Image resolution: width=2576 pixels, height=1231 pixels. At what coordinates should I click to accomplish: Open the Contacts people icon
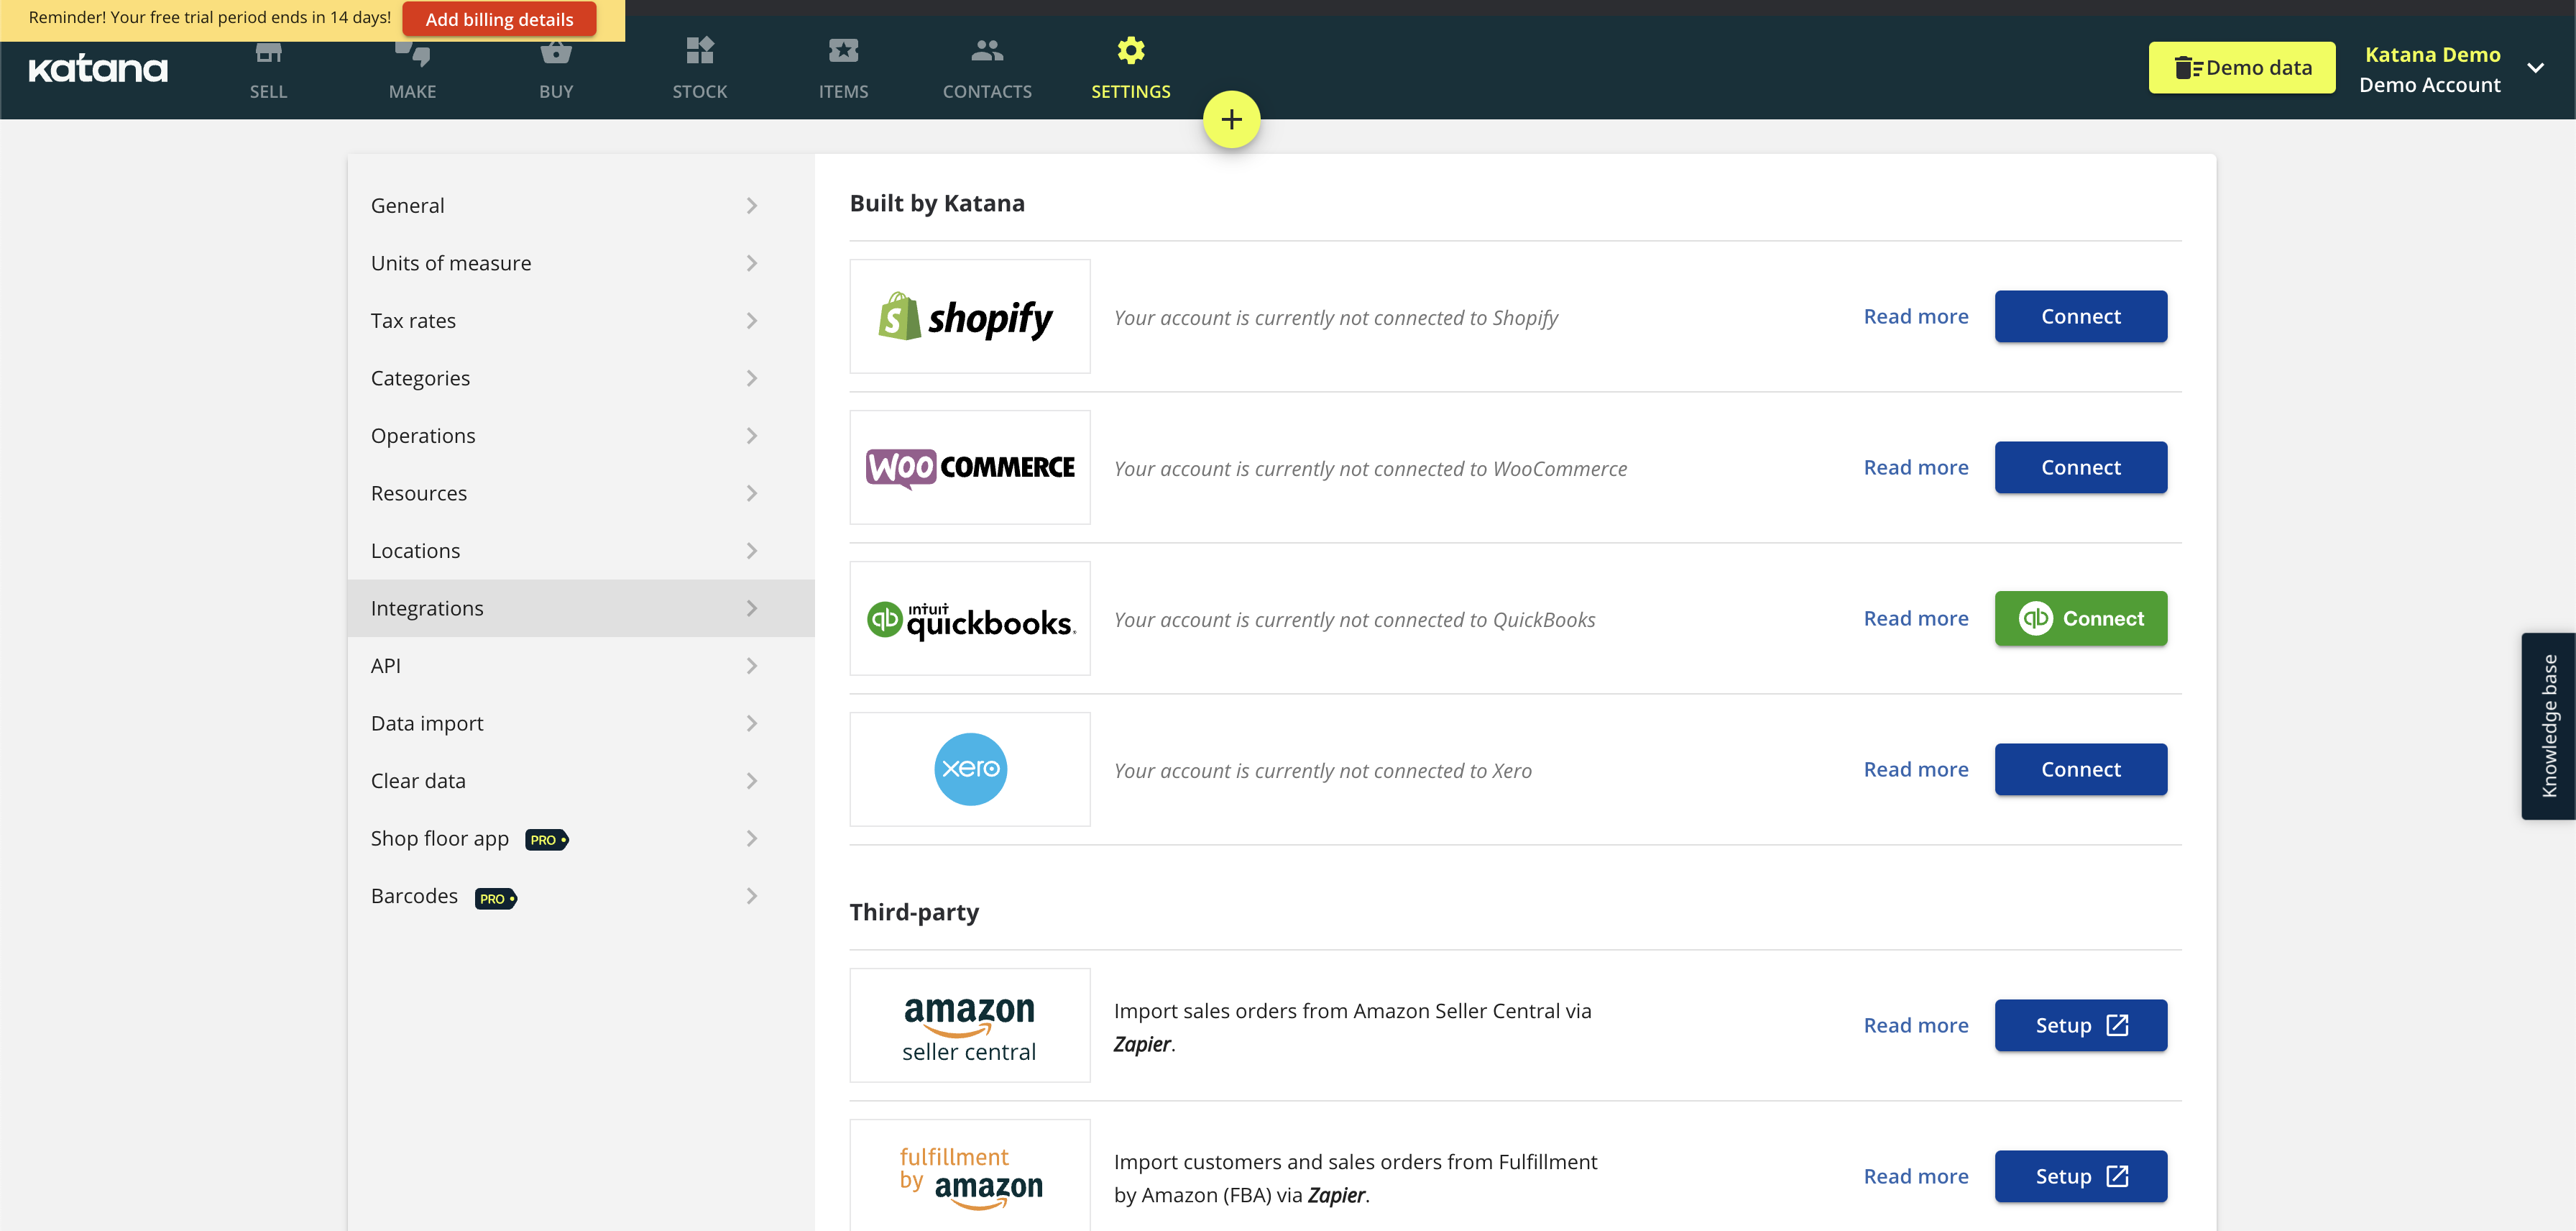[x=987, y=50]
